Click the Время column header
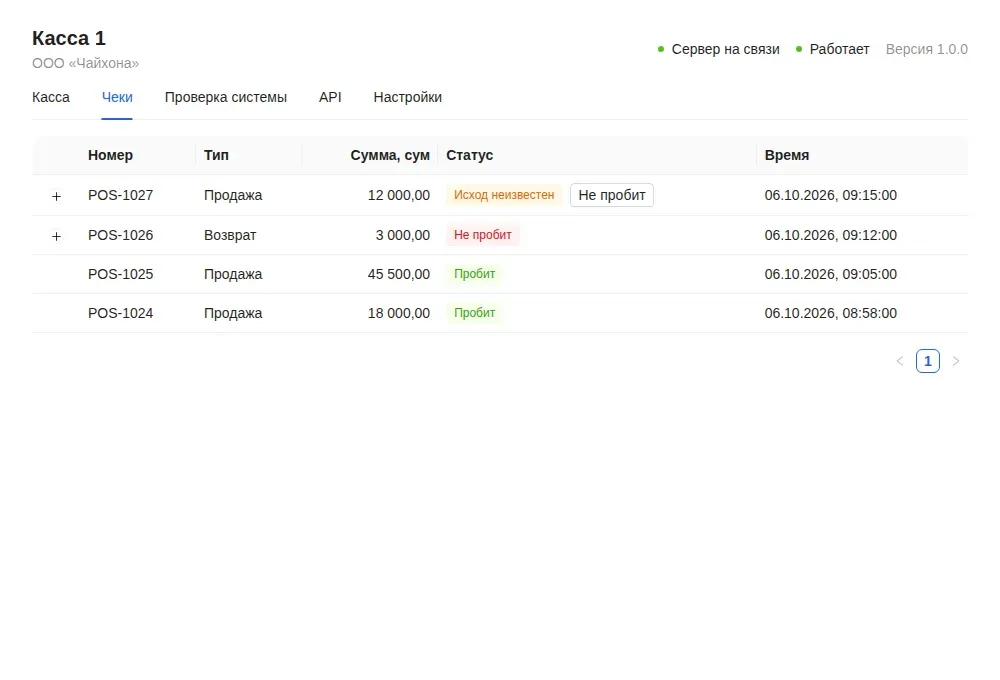1000x680 pixels. pyautogui.click(x=786, y=155)
